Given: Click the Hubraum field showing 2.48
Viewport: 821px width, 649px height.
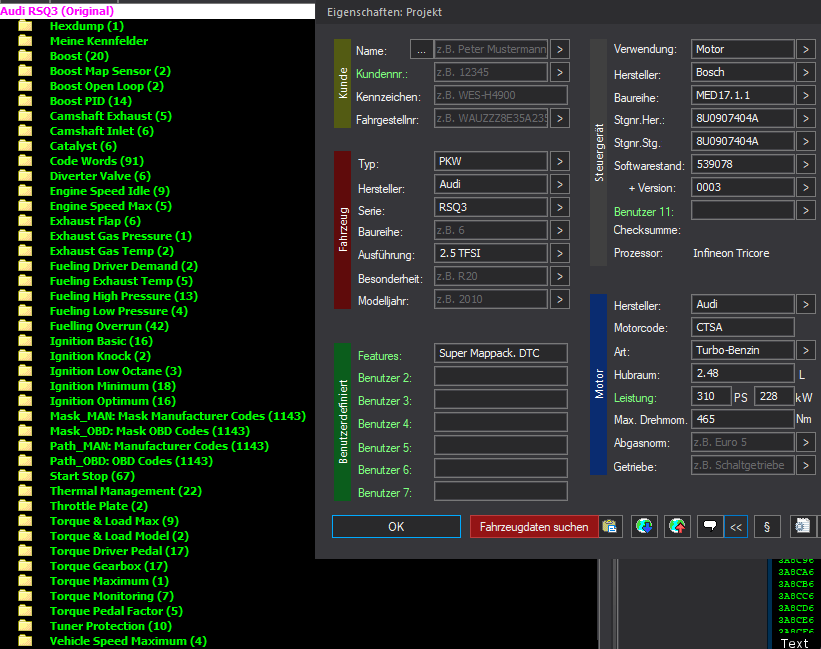Looking at the screenshot, I should [742, 373].
